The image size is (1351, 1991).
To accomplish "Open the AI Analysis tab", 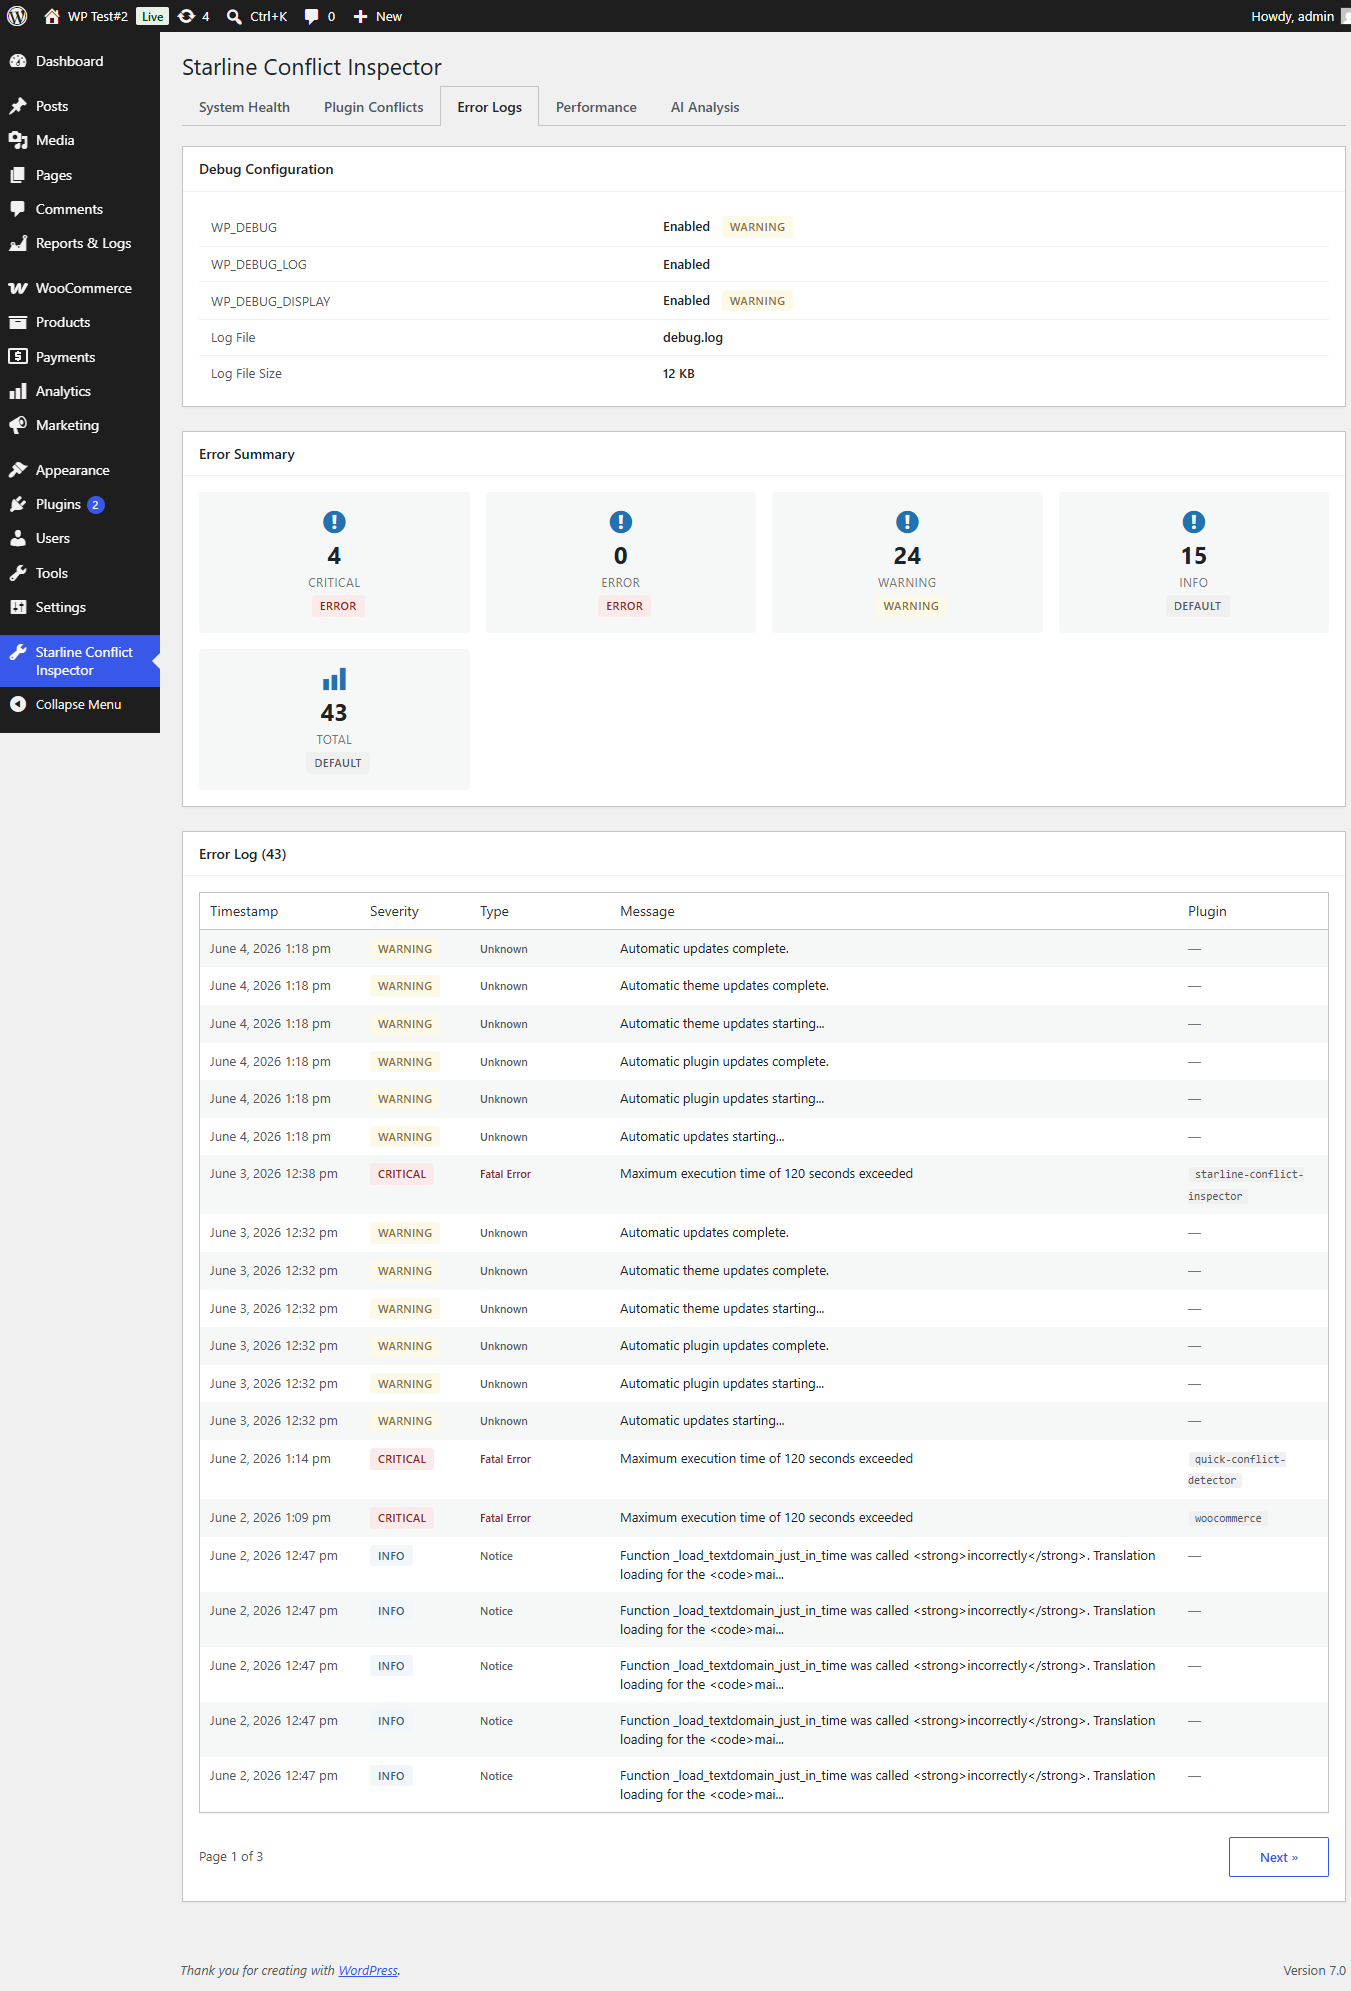I will click(705, 107).
